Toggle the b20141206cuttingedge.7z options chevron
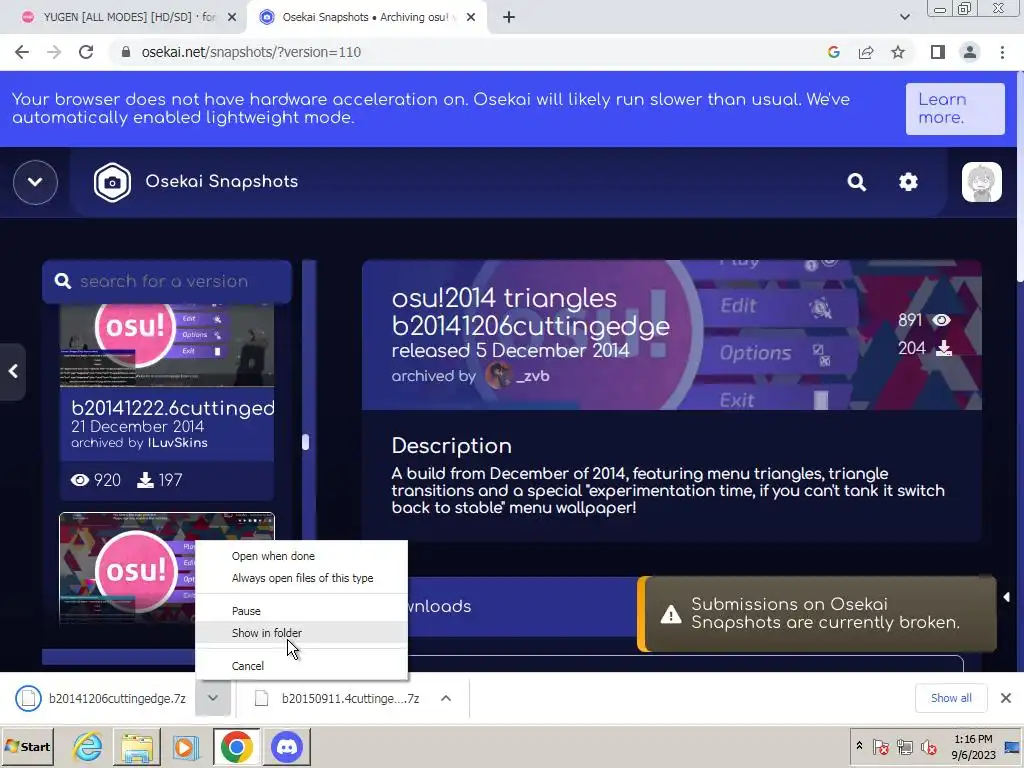The width and height of the screenshot is (1024, 768). point(213,699)
